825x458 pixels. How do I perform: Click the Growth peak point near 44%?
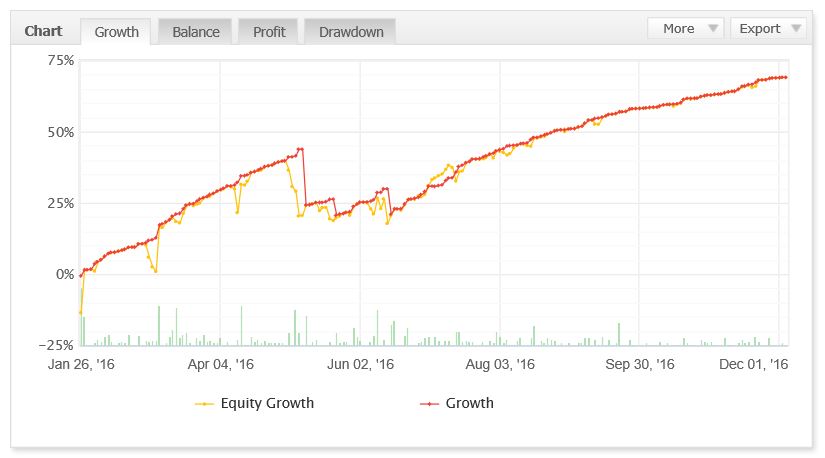coord(301,149)
